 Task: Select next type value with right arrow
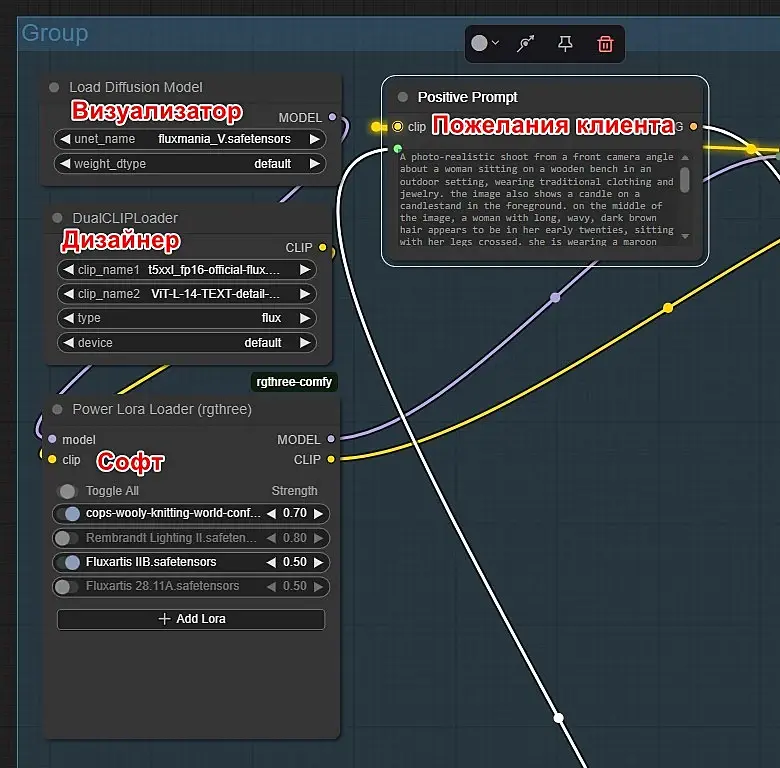[x=304, y=318]
